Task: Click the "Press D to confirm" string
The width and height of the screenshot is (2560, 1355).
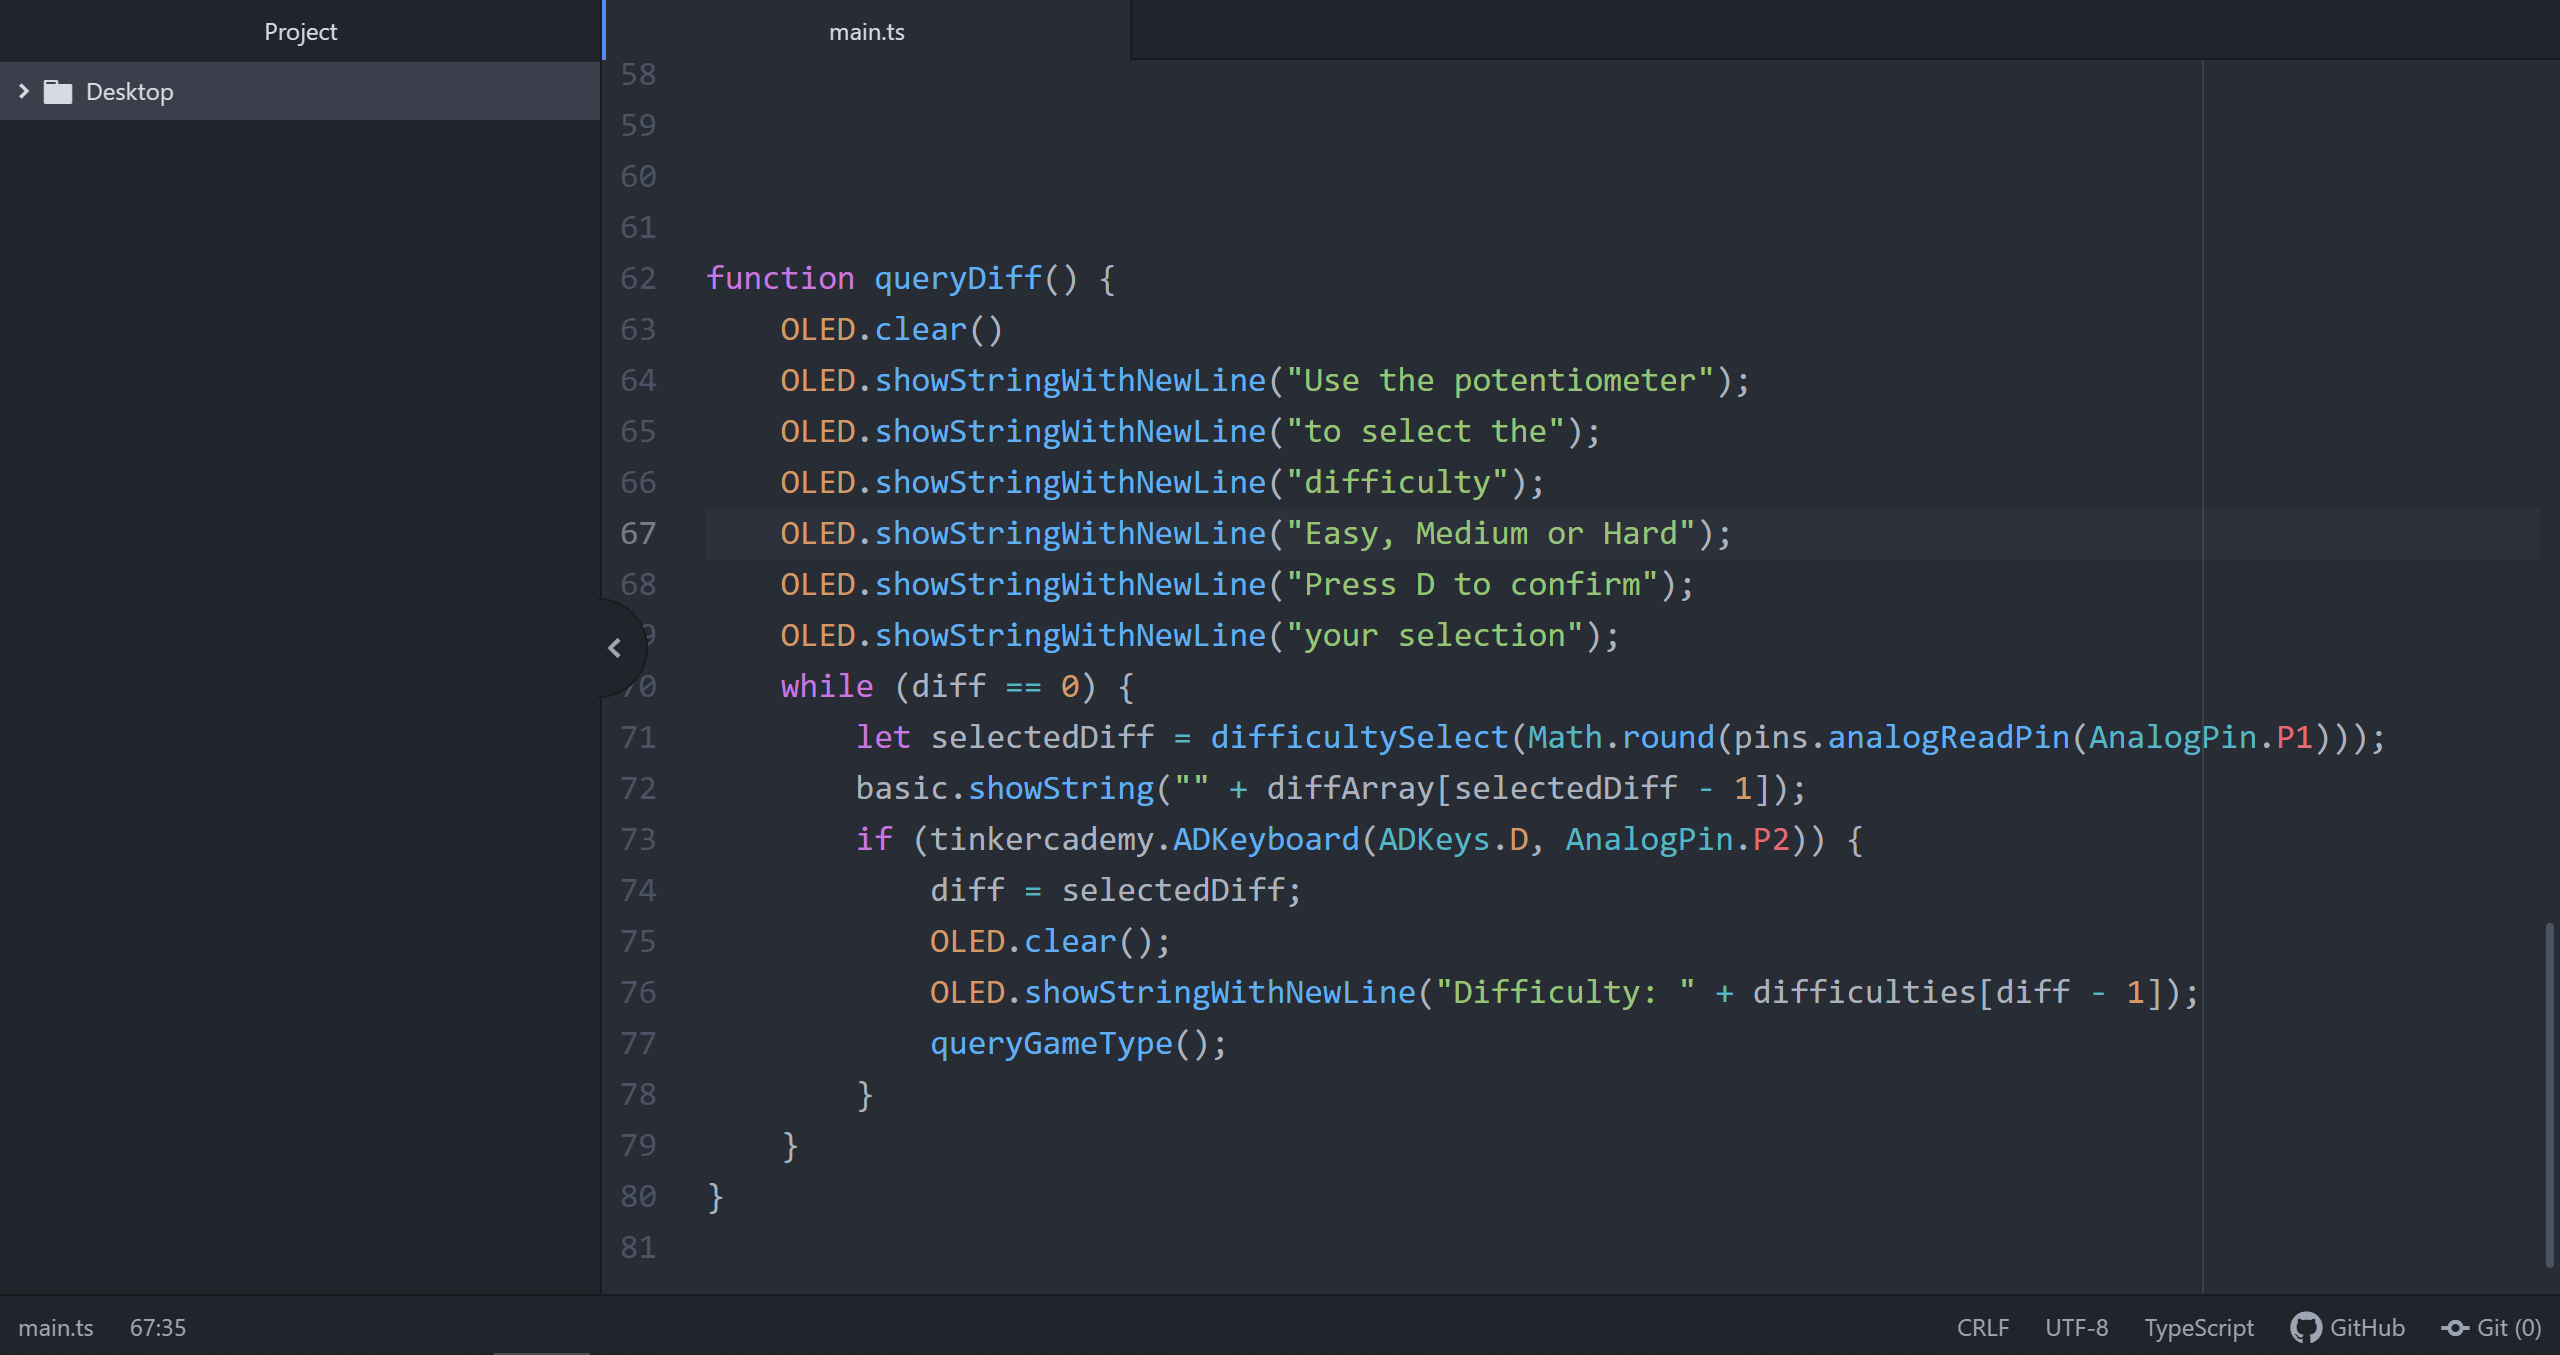Action: [x=1470, y=584]
